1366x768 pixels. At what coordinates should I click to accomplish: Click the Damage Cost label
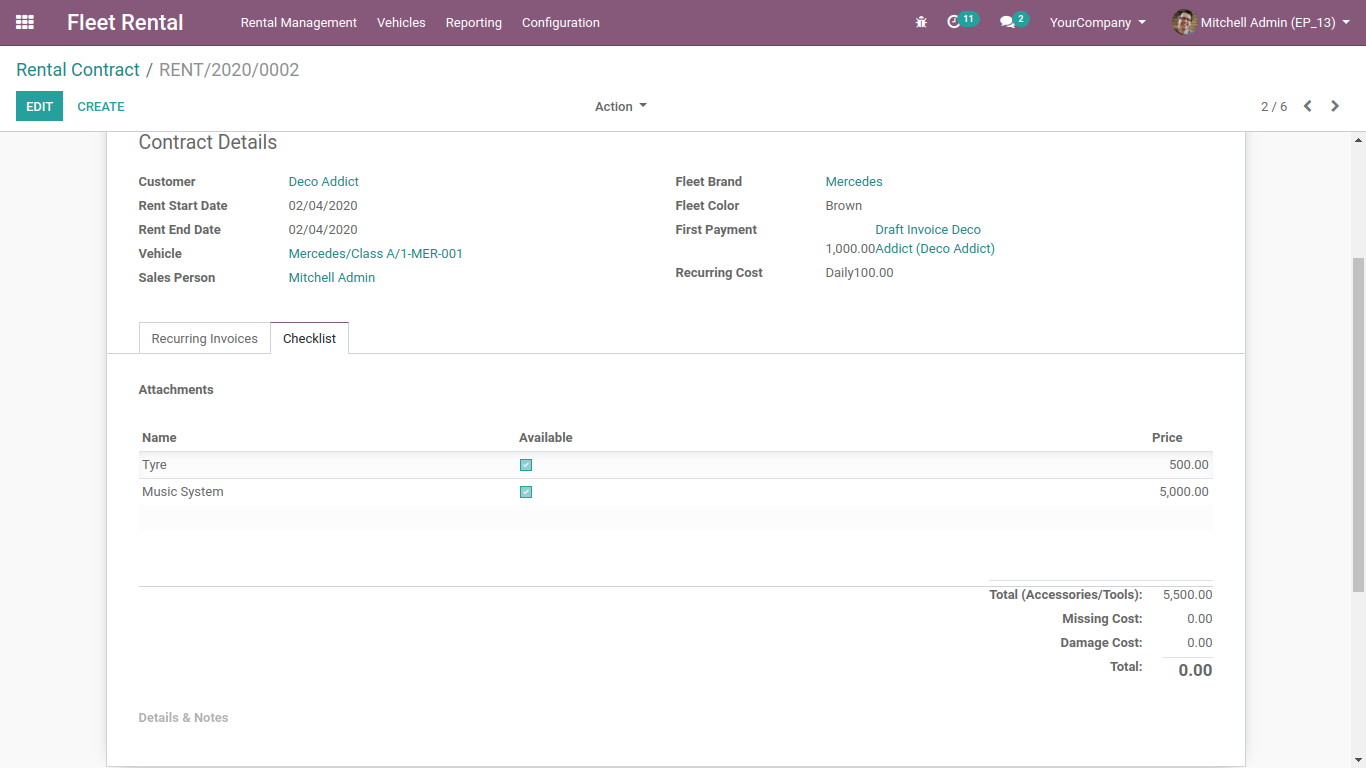click(1101, 643)
